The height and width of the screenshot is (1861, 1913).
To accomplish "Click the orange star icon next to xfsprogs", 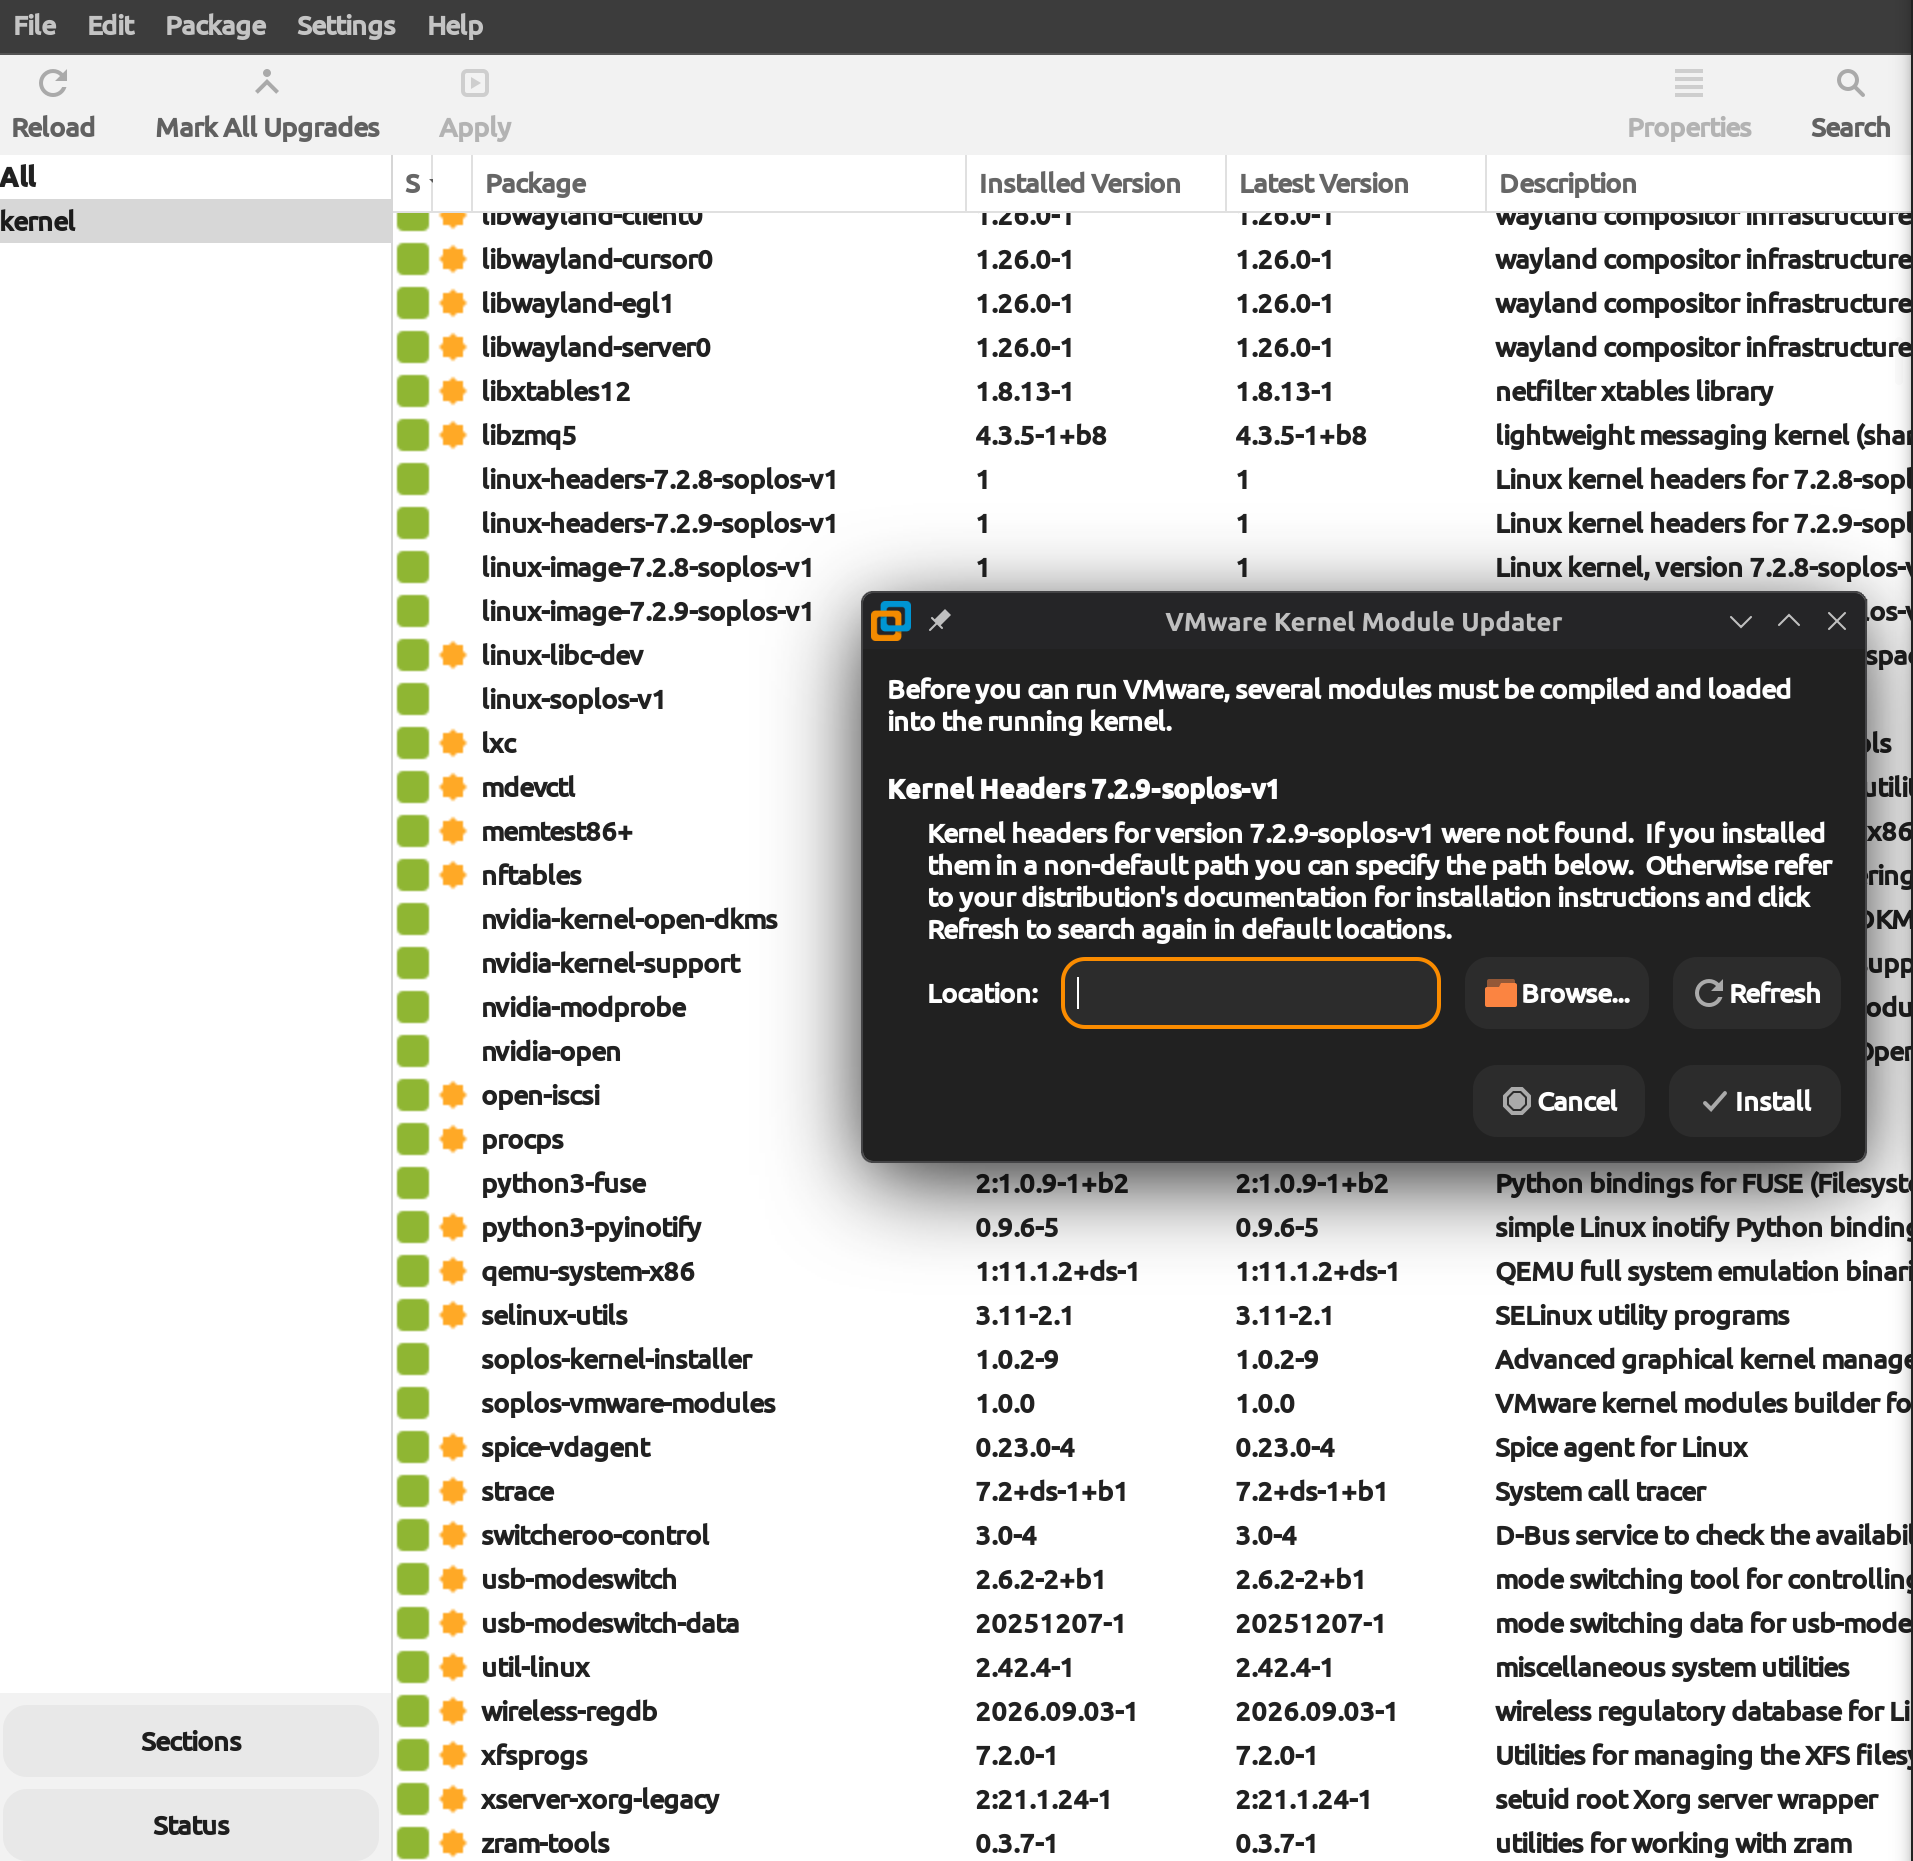I will point(453,1755).
